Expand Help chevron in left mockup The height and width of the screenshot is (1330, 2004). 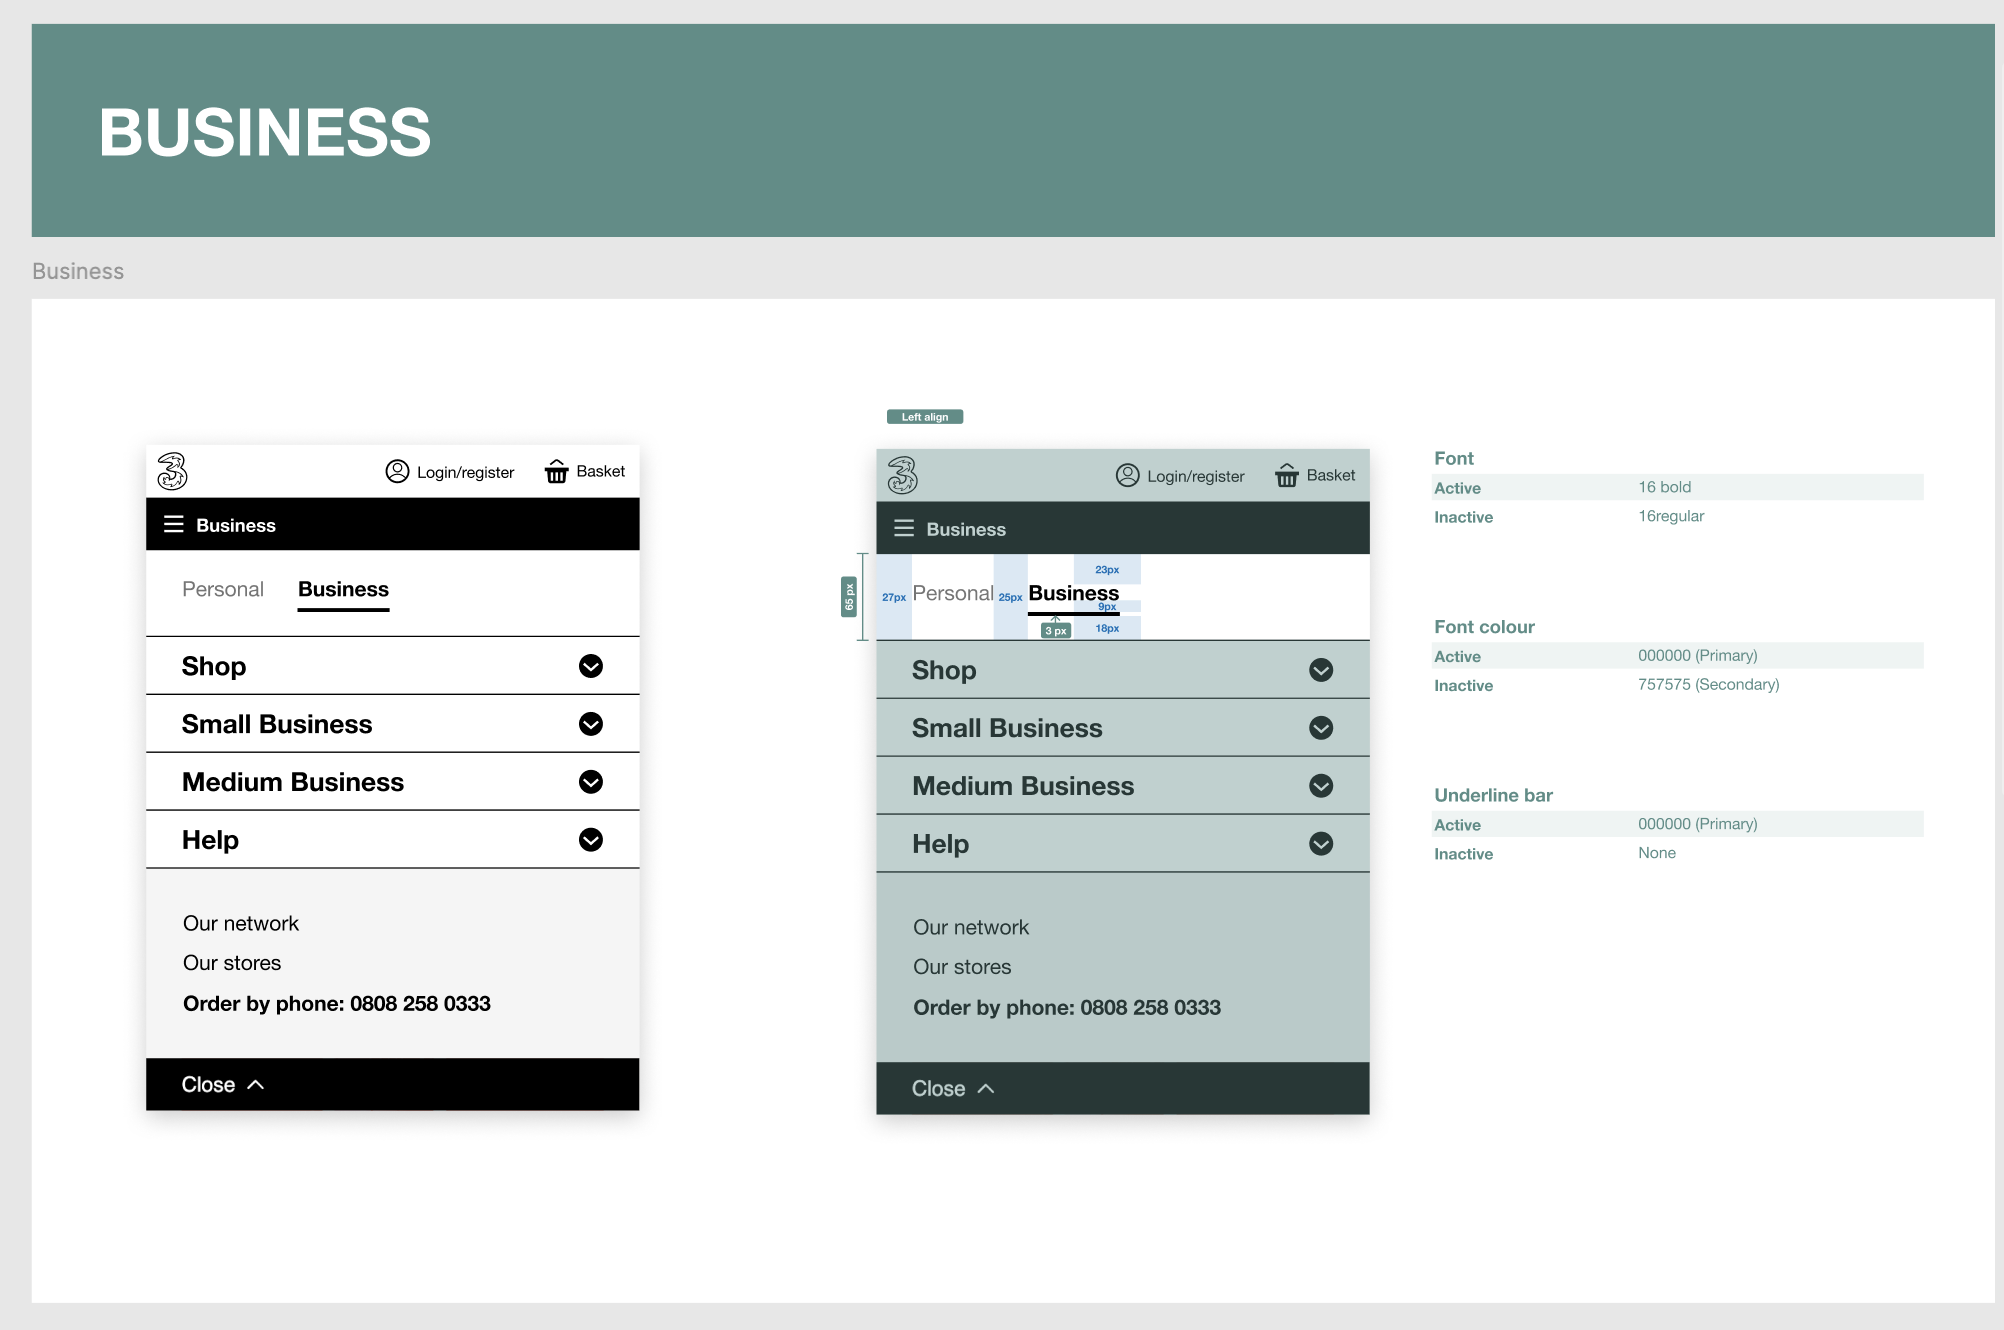591,840
